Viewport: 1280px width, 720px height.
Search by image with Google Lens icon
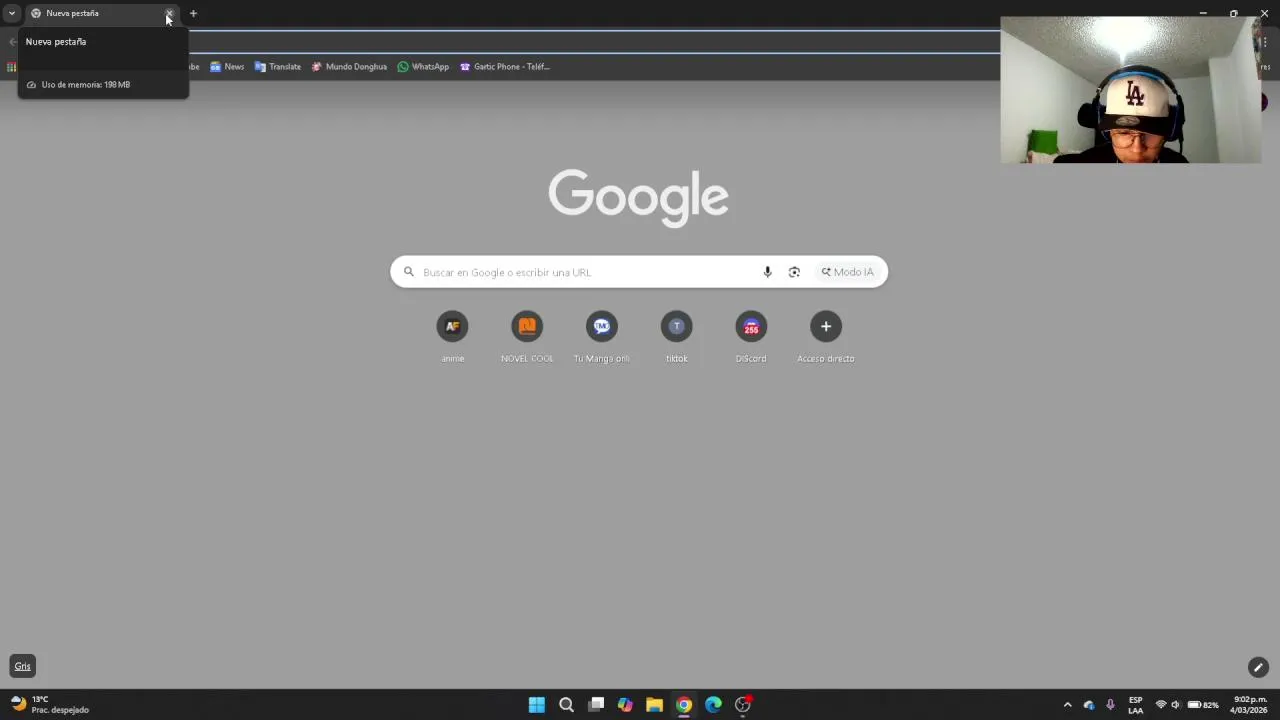(794, 272)
